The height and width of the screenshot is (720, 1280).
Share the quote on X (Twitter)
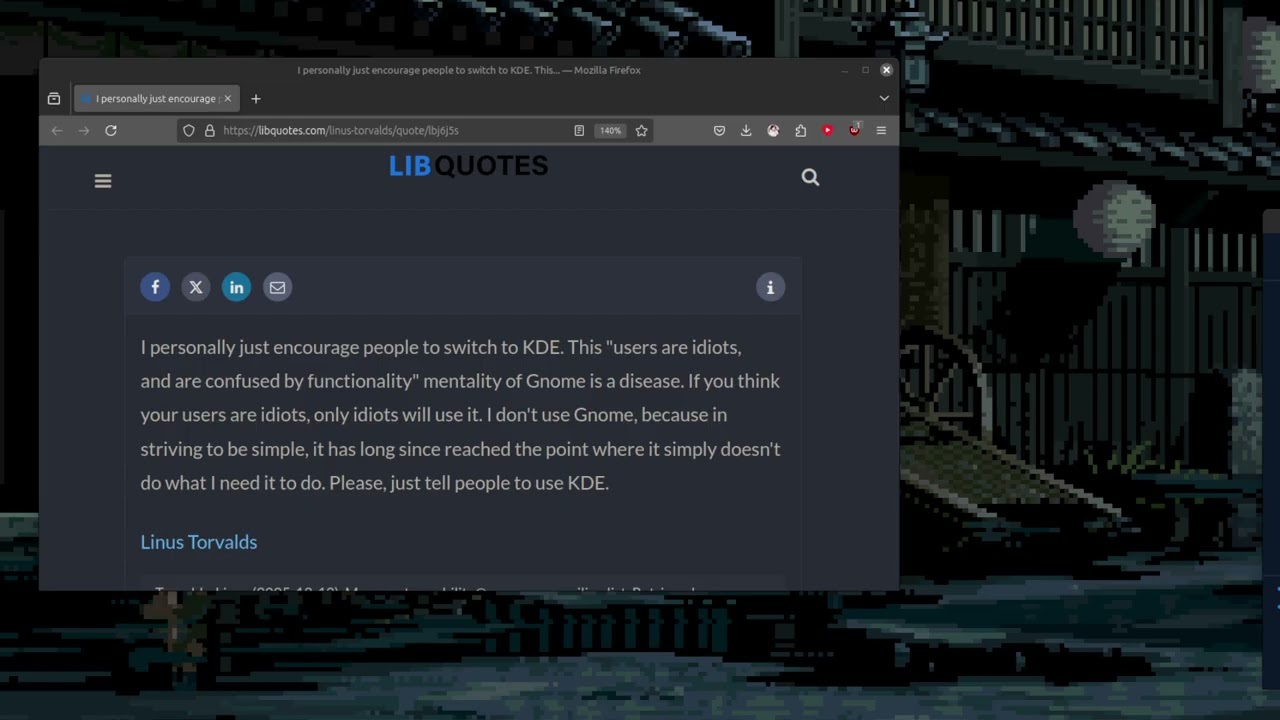[x=196, y=287]
